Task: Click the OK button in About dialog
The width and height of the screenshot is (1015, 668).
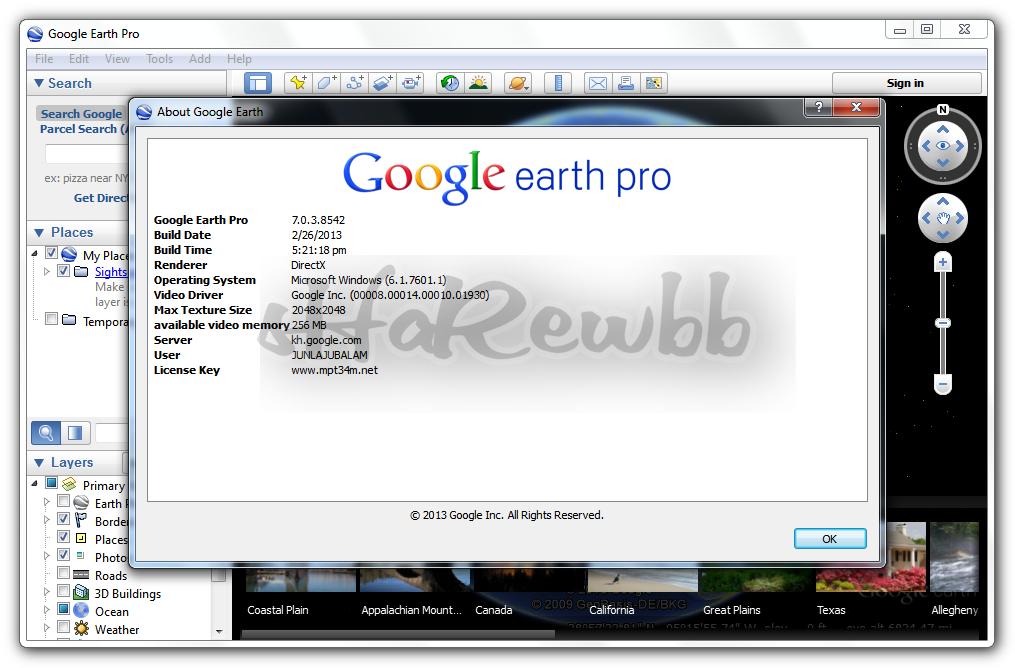Action: (830, 538)
